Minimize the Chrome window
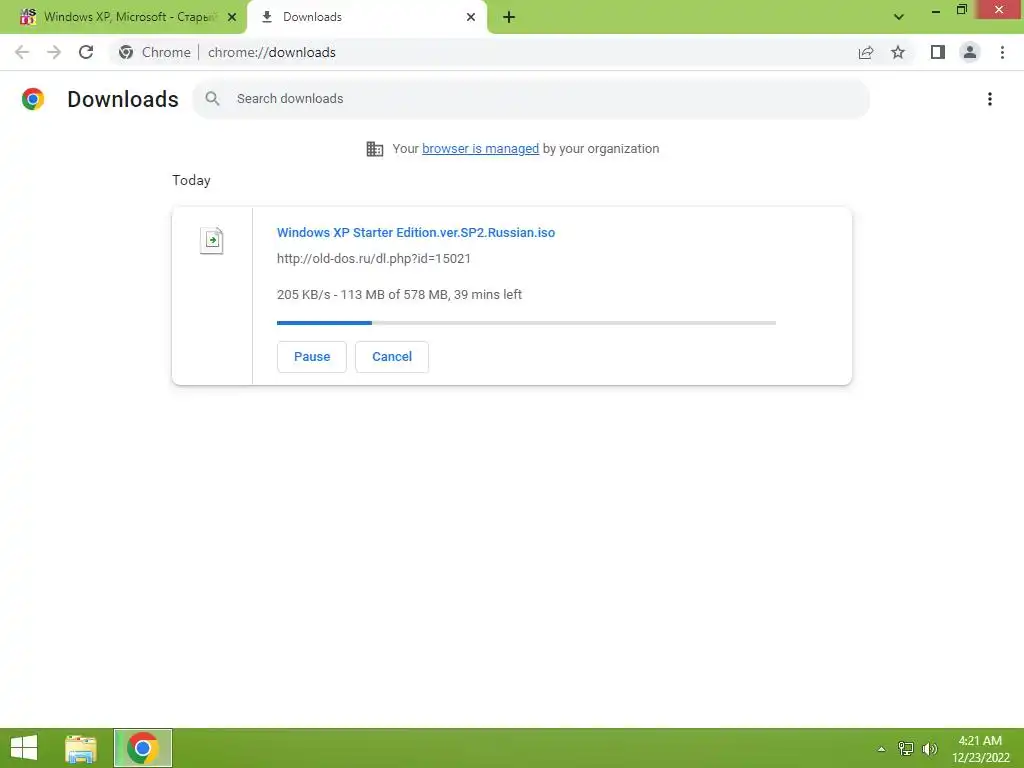The width and height of the screenshot is (1024, 768). (936, 10)
